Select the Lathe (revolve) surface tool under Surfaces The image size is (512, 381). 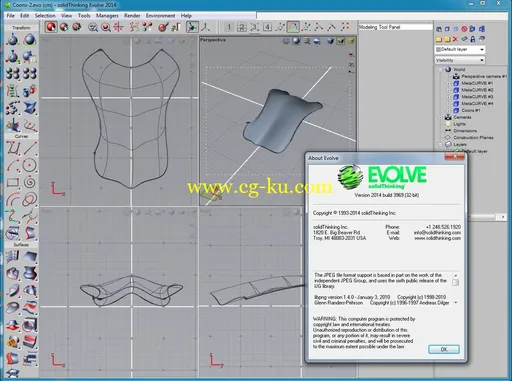(x=30, y=274)
